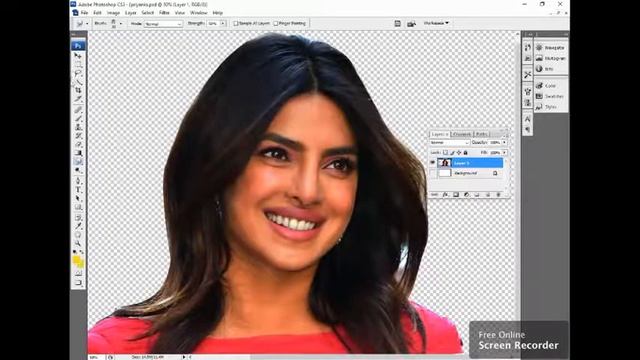This screenshot has width=640, height=360.
Task: Select the Pen tool
Action: pos(78,181)
